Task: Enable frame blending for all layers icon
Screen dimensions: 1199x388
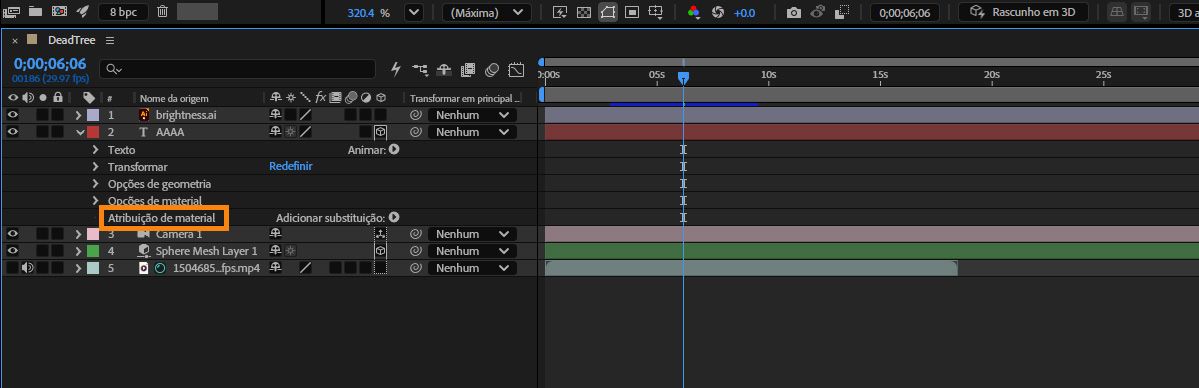Action: point(468,70)
